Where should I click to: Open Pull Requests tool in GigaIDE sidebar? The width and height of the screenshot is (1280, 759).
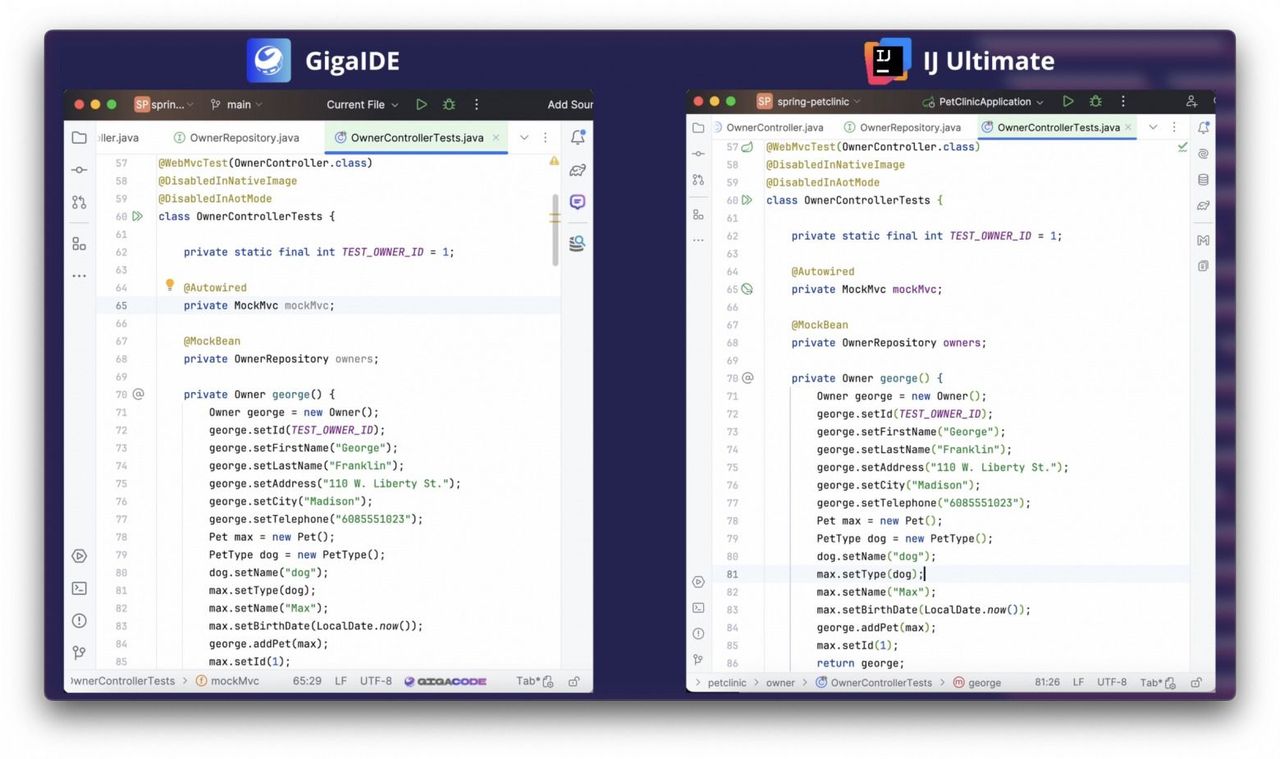point(79,202)
